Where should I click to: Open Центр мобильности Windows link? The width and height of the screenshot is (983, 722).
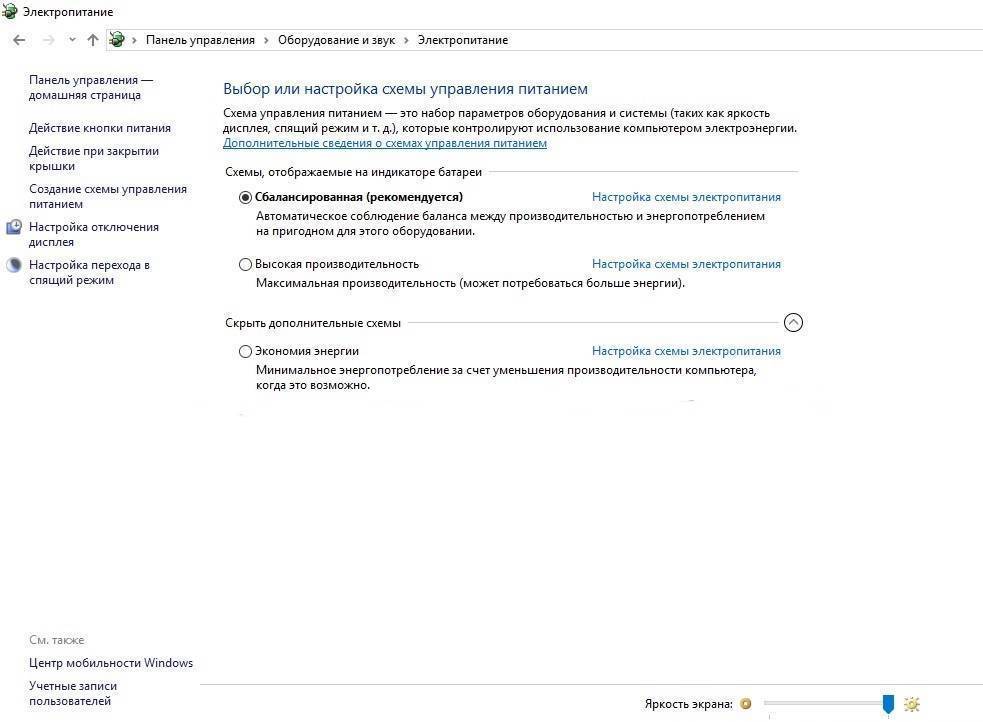111,663
